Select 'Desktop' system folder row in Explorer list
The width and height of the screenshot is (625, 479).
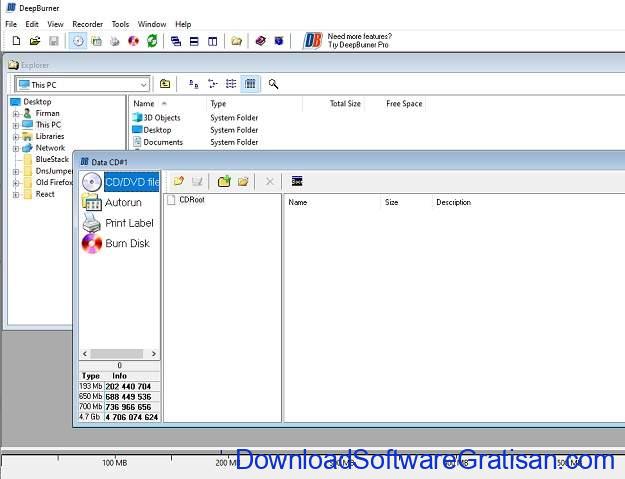157,130
